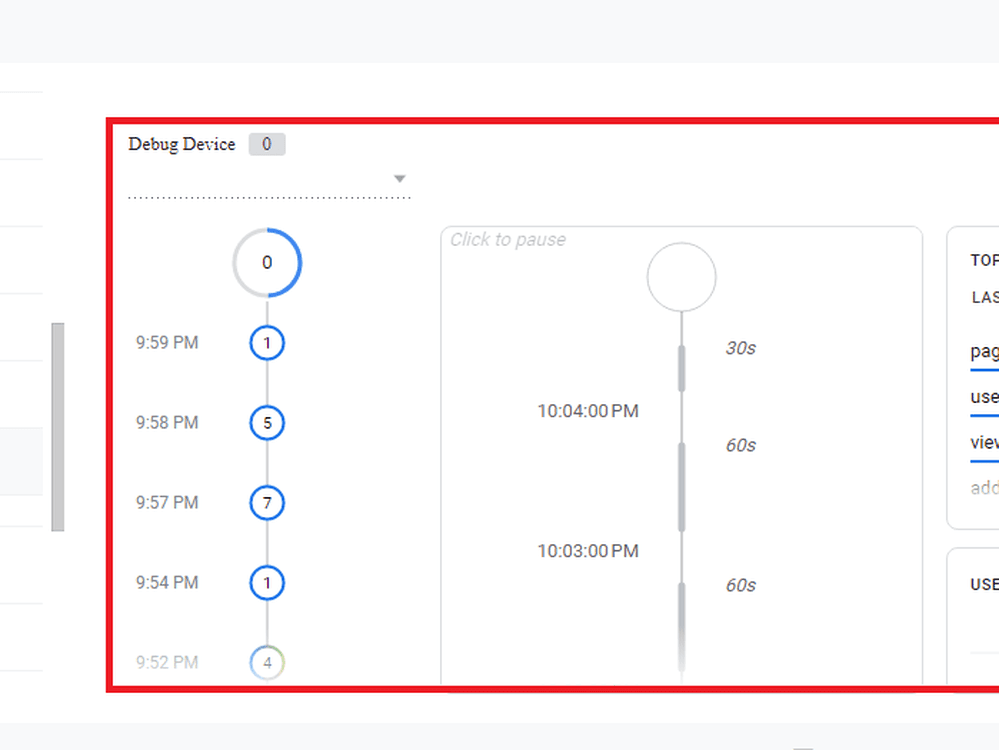
Task: Pause the stream via Click to pause
Action: pos(508,240)
